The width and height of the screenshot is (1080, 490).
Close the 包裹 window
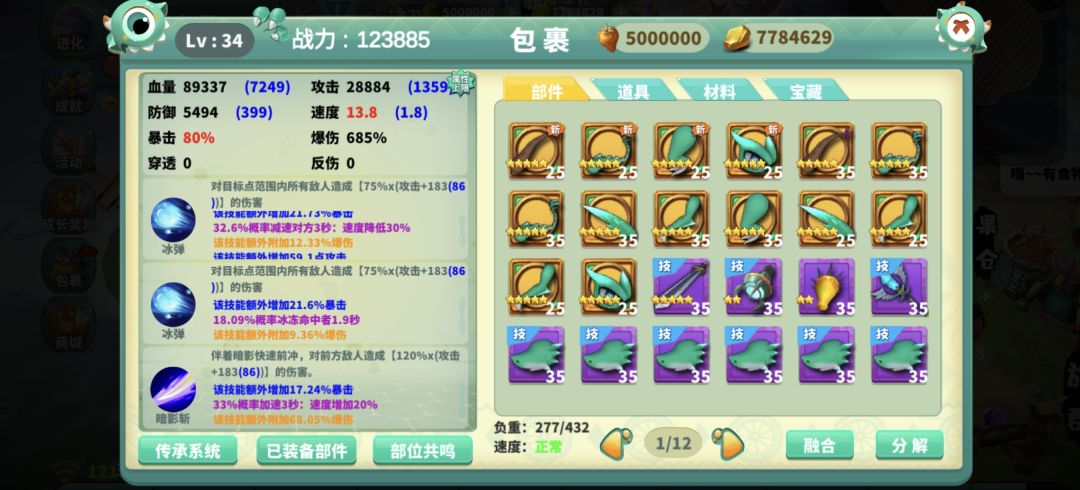959,28
